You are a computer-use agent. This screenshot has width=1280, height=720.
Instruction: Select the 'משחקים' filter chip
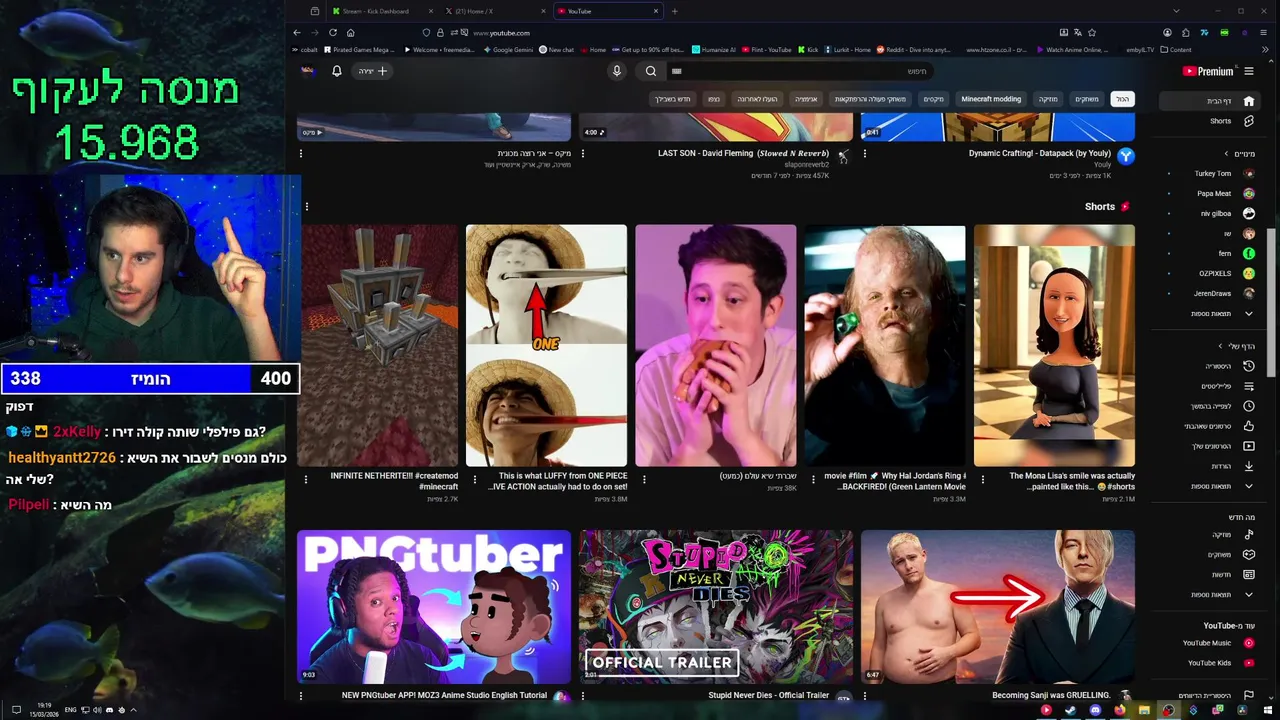pos(1087,99)
